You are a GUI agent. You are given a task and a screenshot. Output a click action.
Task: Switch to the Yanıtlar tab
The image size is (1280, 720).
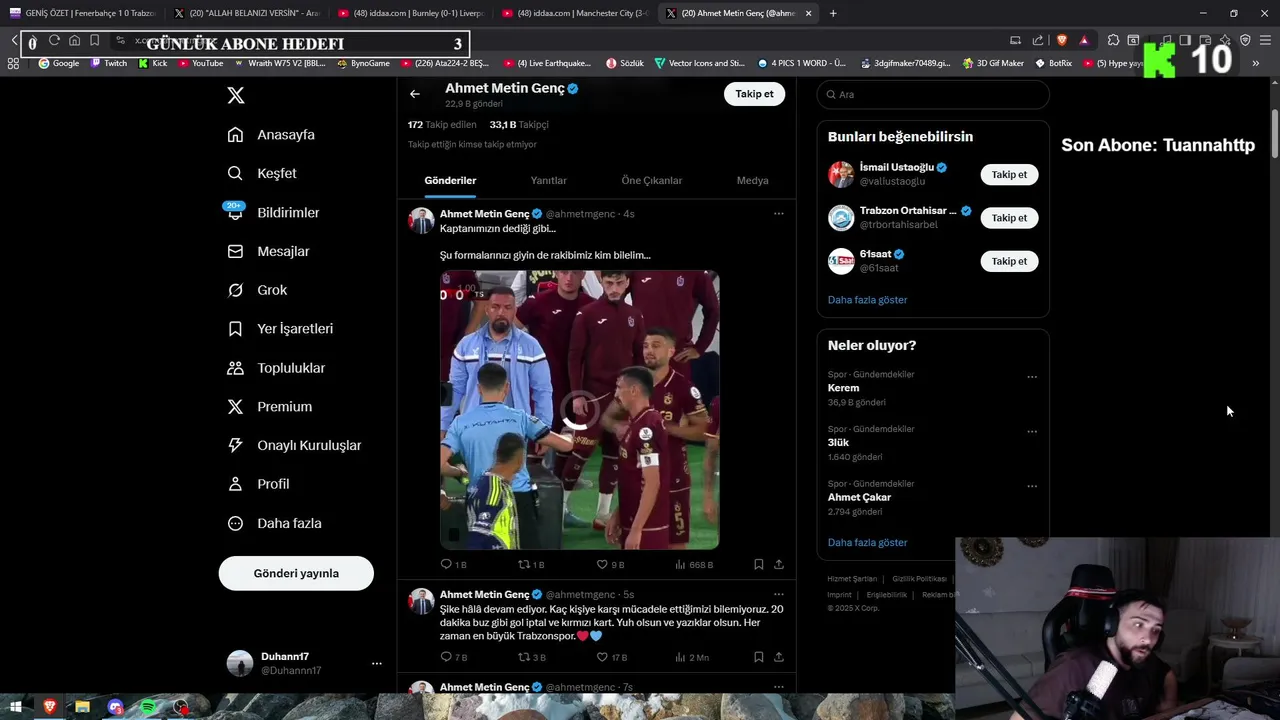pos(548,181)
